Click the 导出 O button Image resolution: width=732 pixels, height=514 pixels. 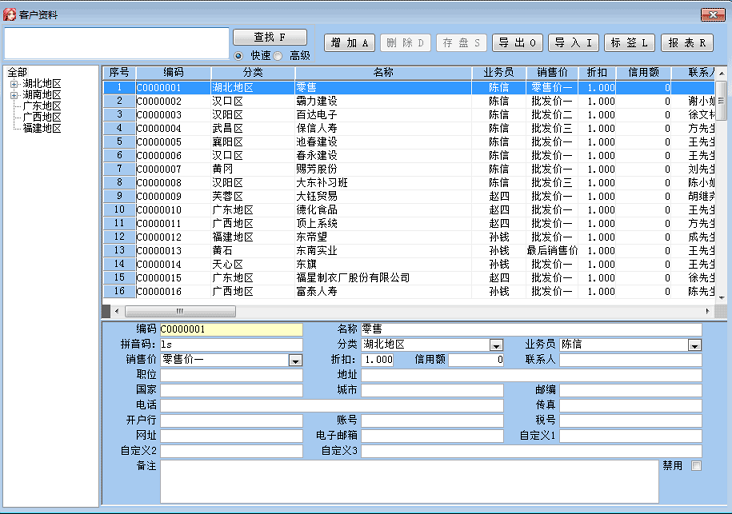click(x=517, y=43)
